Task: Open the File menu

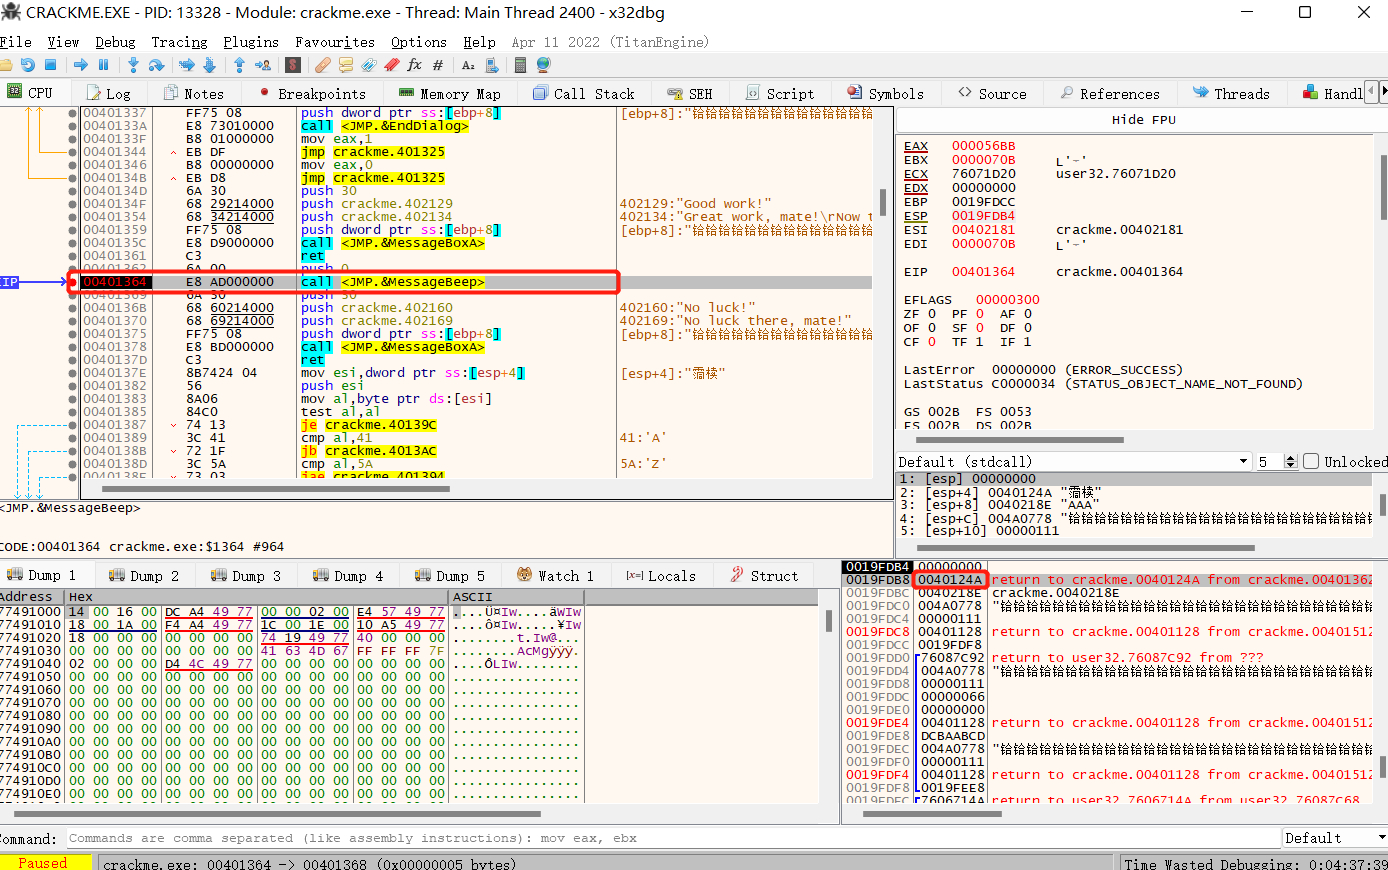Action: click(15, 42)
